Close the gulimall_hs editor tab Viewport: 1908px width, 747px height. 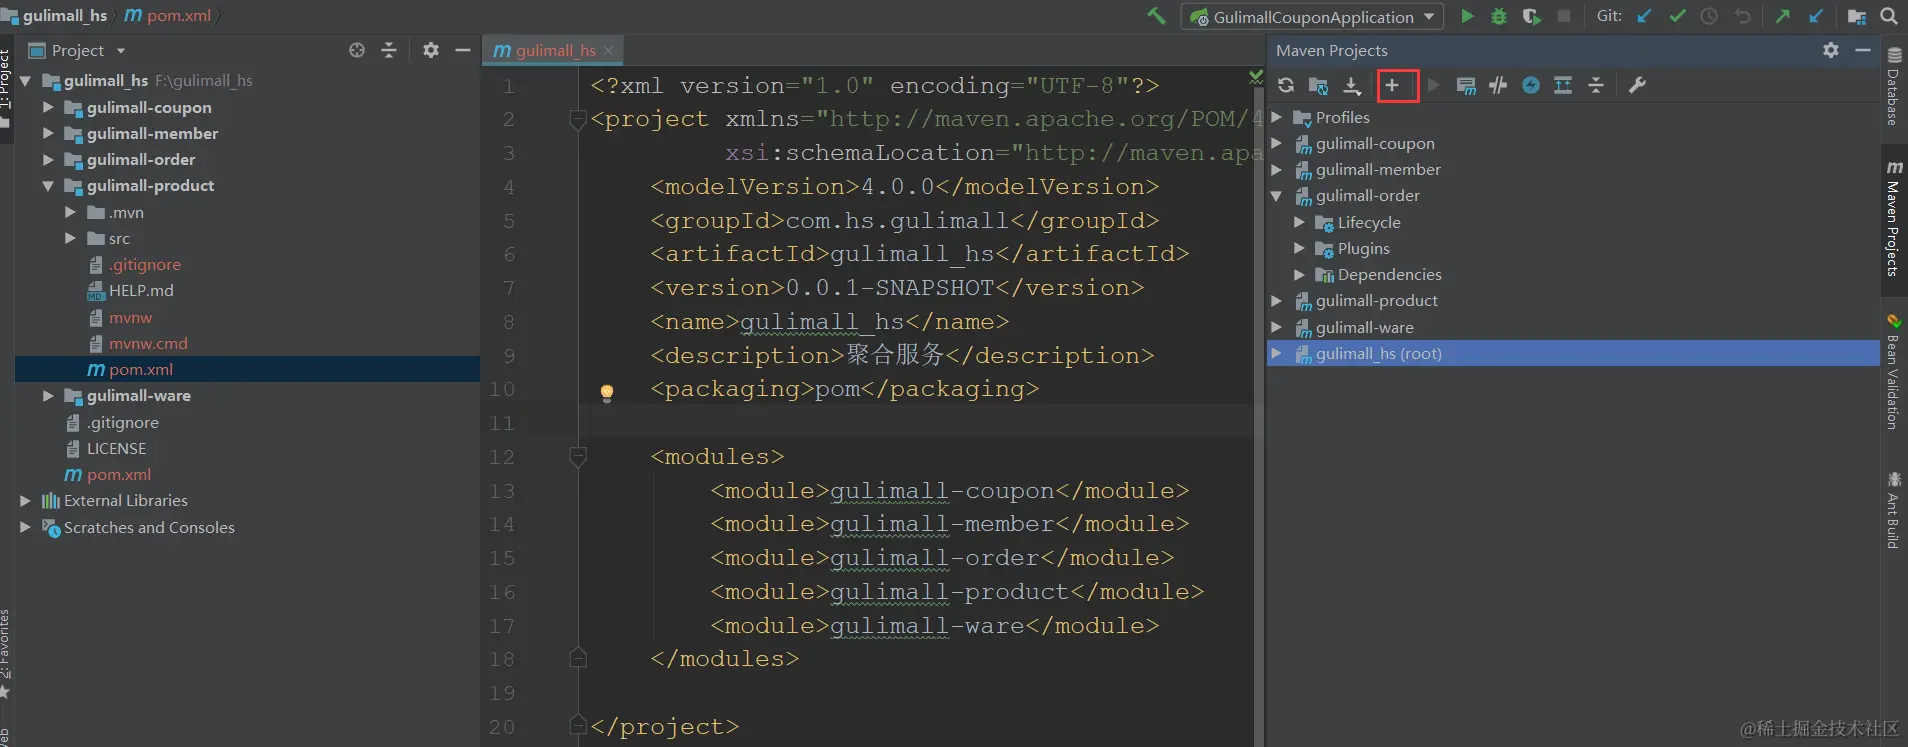(x=609, y=50)
